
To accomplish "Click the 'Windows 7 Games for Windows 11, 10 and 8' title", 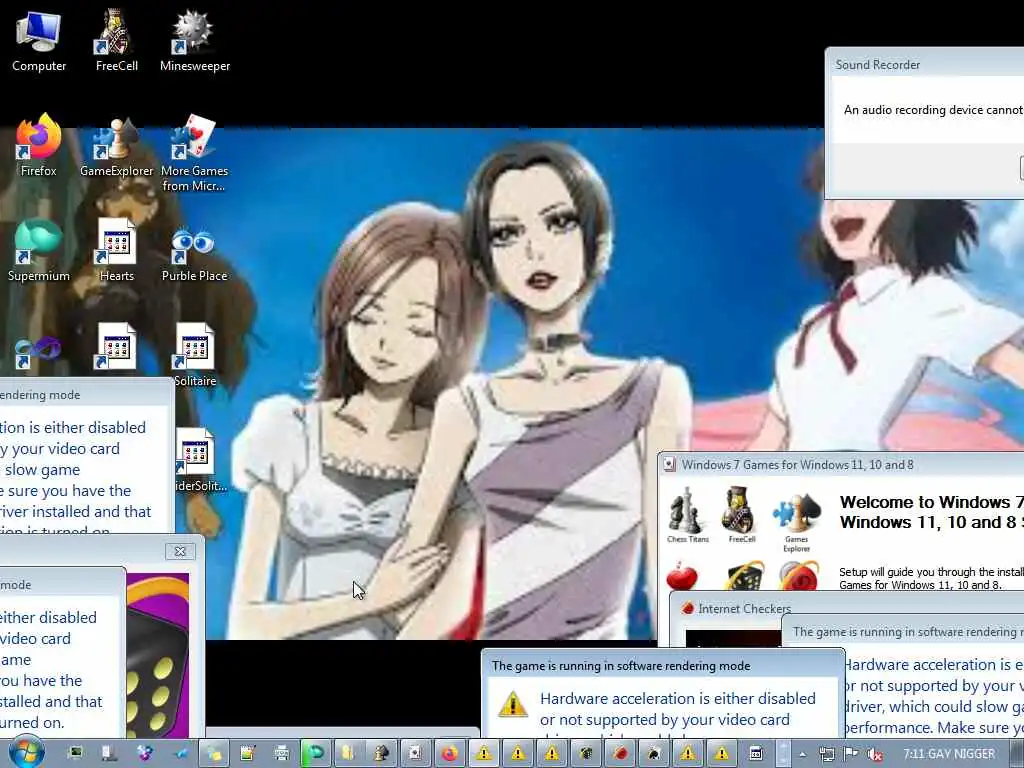I will [x=797, y=464].
